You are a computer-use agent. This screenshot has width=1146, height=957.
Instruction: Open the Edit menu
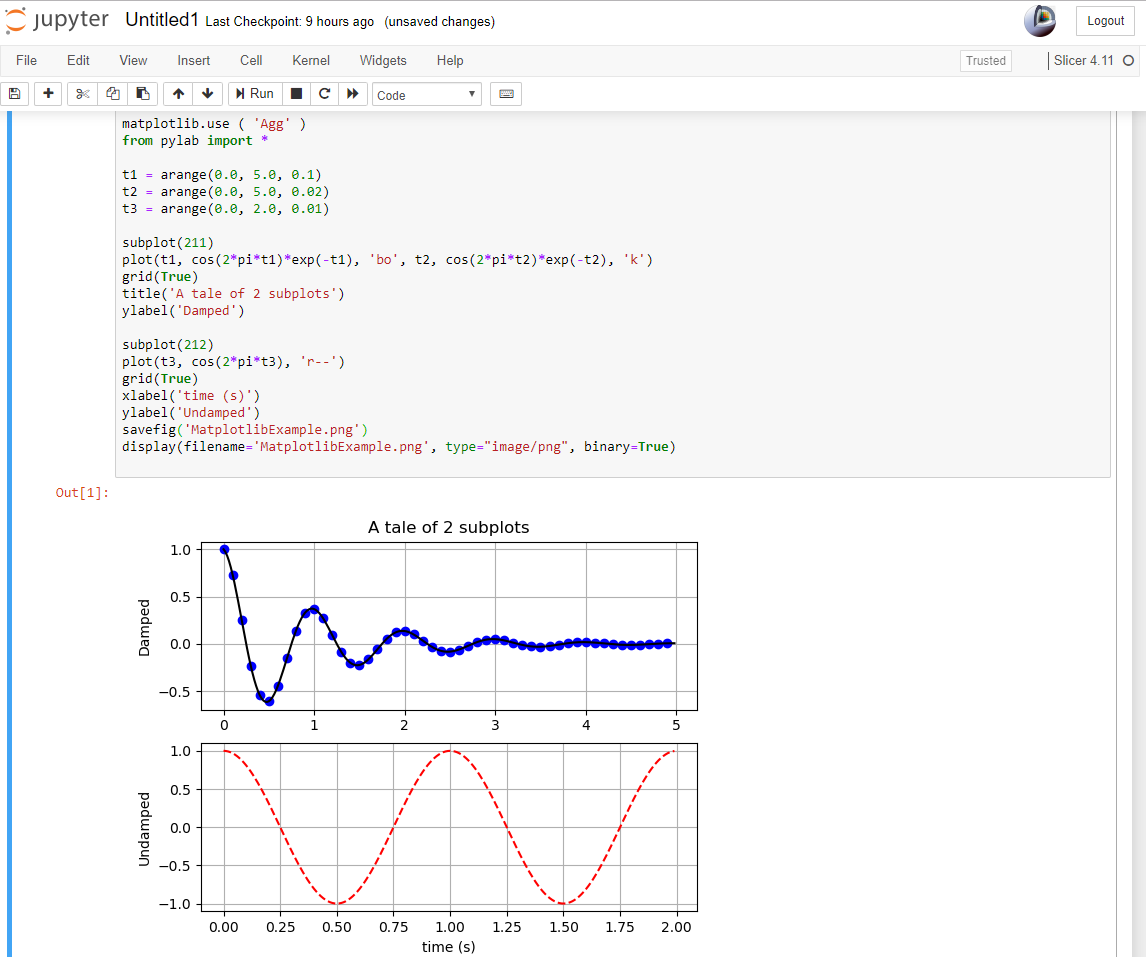(x=78, y=61)
